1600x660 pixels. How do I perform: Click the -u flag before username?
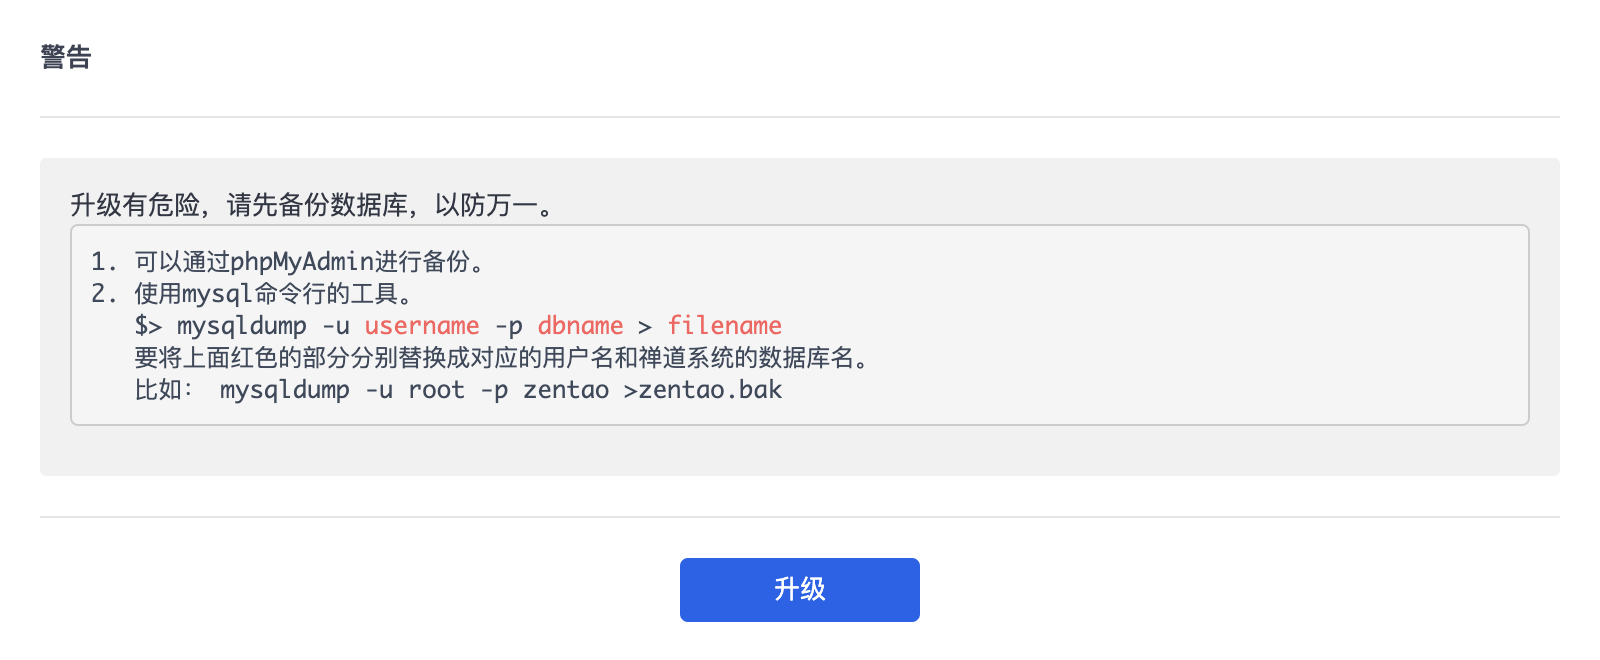[336, 326]
